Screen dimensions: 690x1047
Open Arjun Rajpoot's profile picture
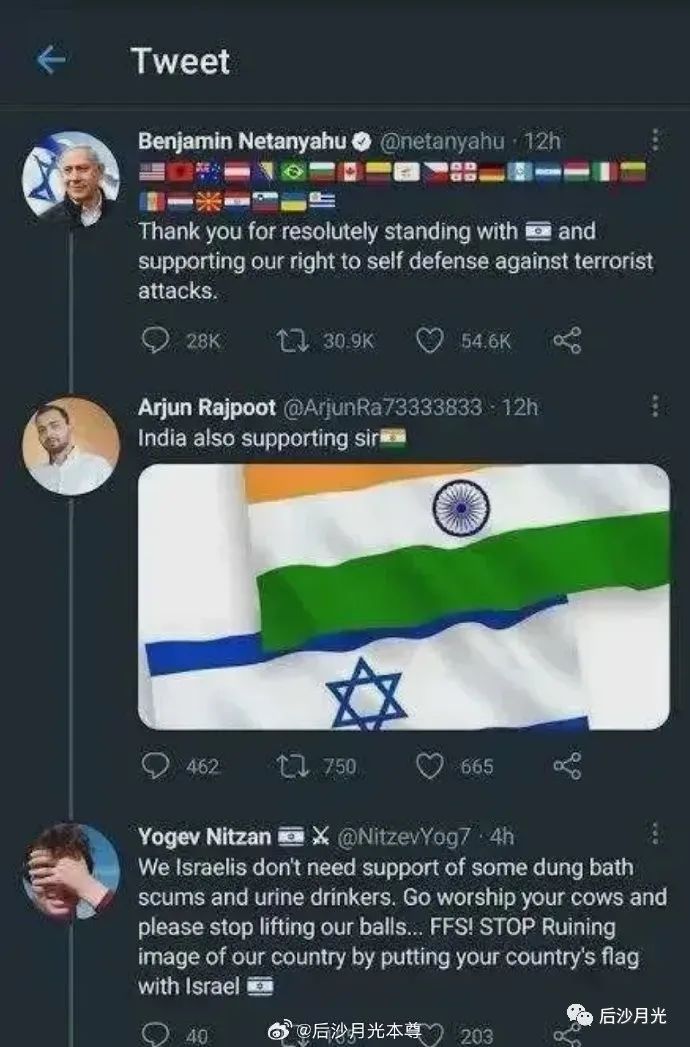click(71, 446)
